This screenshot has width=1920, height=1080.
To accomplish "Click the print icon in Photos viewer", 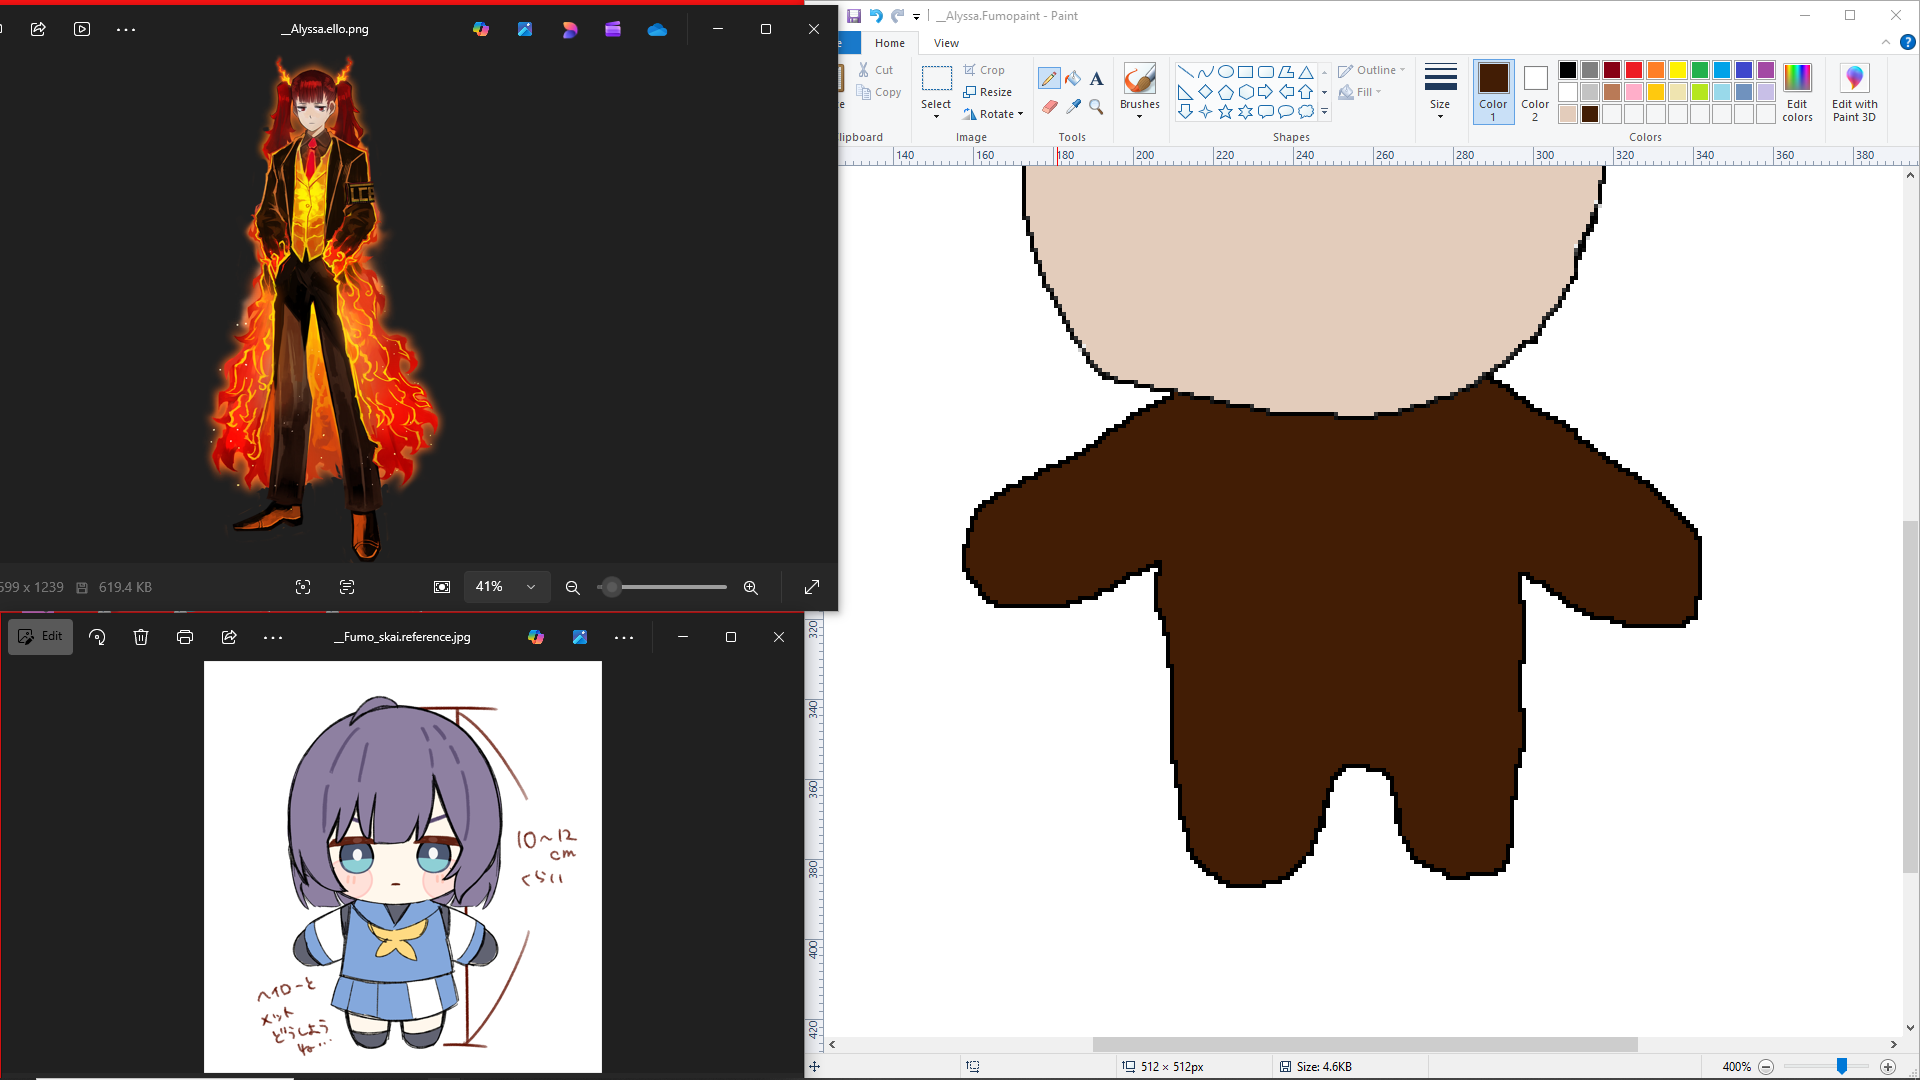I will [x=185, y=637].
